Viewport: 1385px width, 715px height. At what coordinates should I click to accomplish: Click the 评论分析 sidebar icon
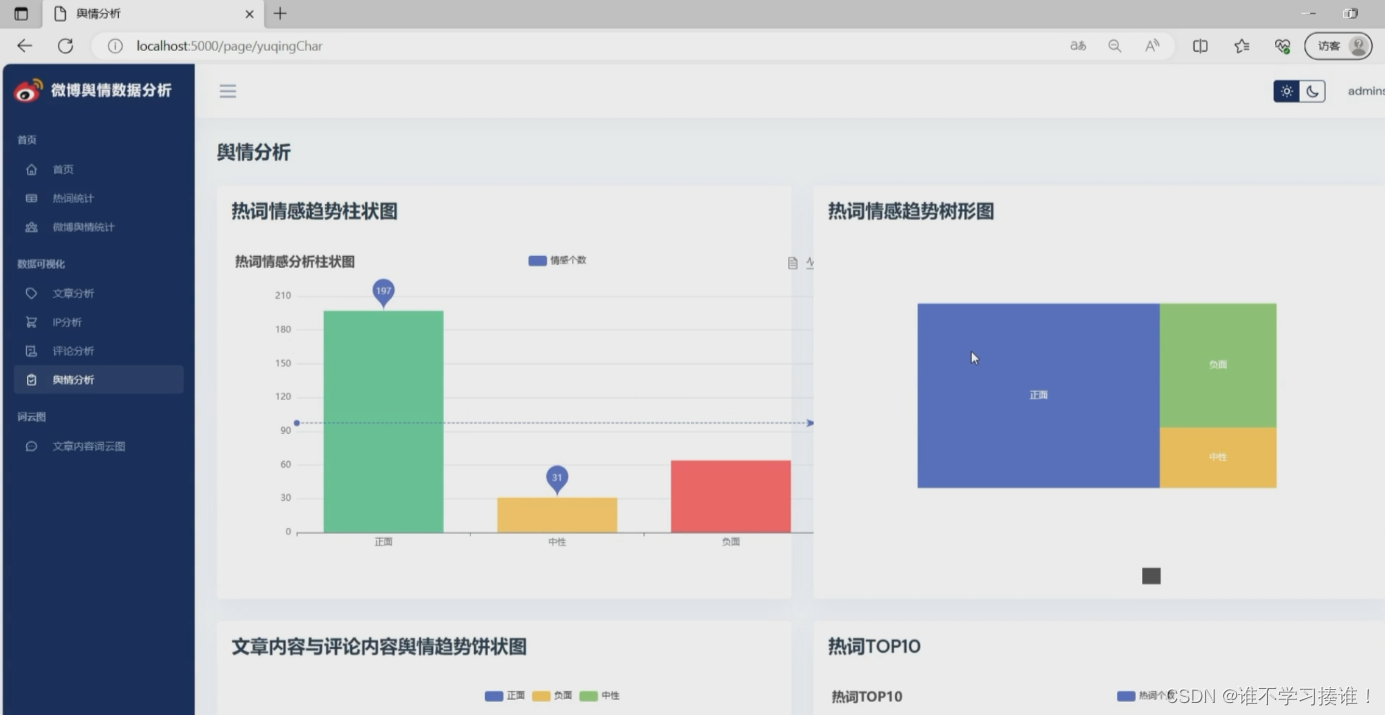(31, 352)
